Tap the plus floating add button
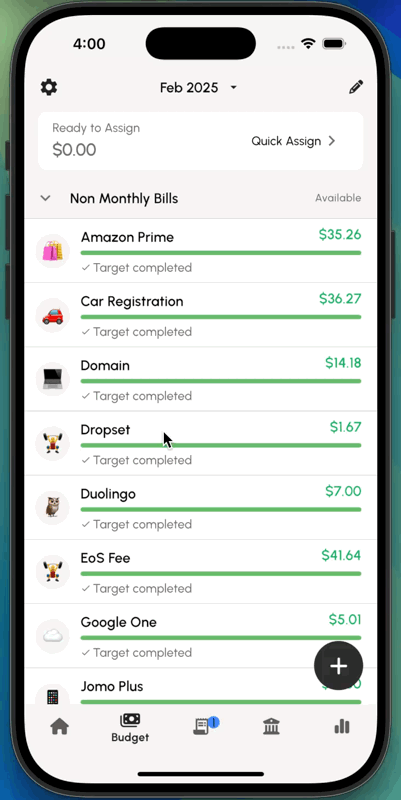This screenshot has width=401, height=800. pos(338,666)
